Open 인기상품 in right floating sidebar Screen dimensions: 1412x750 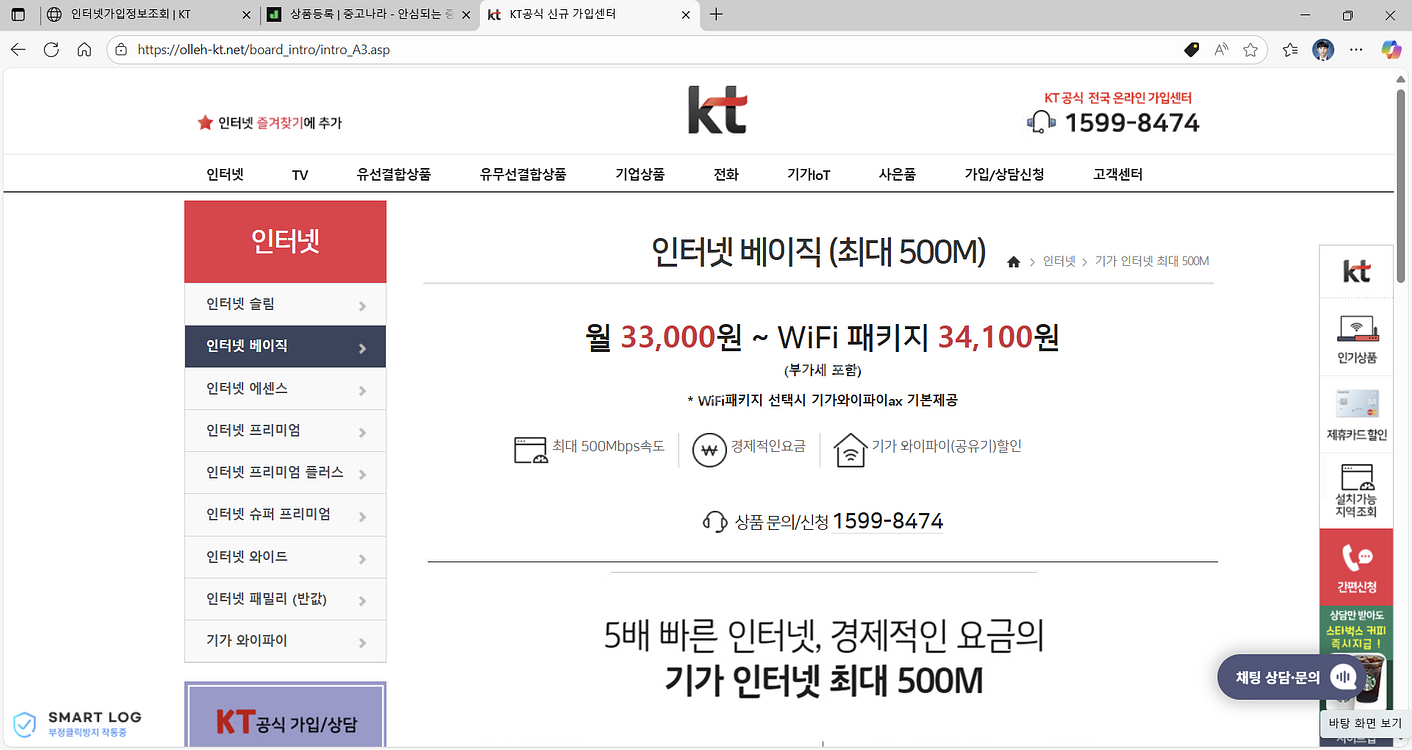1357,338
